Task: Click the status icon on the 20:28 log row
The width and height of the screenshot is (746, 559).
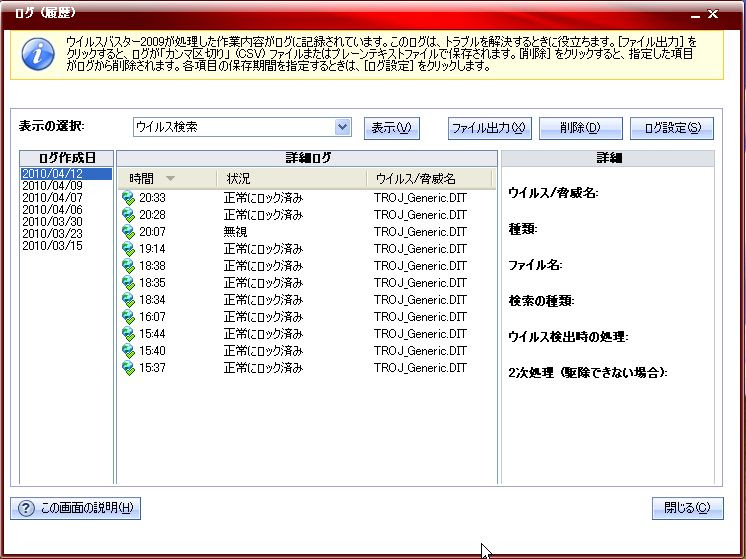Action: click(x=128, y=215)
